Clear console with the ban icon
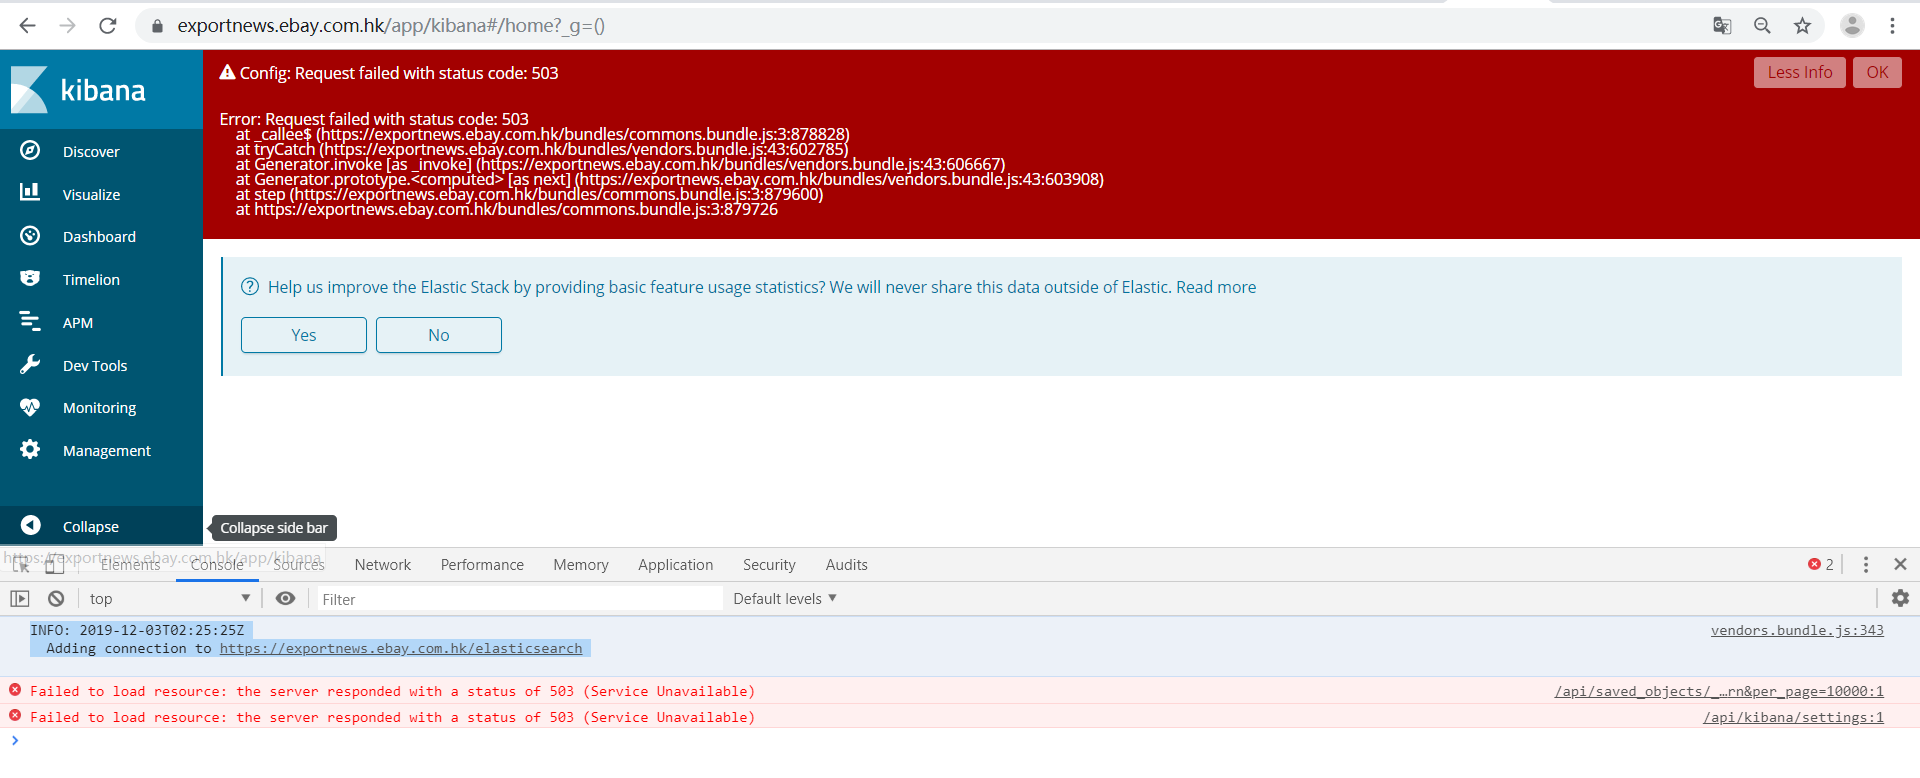 coord(56,599)
